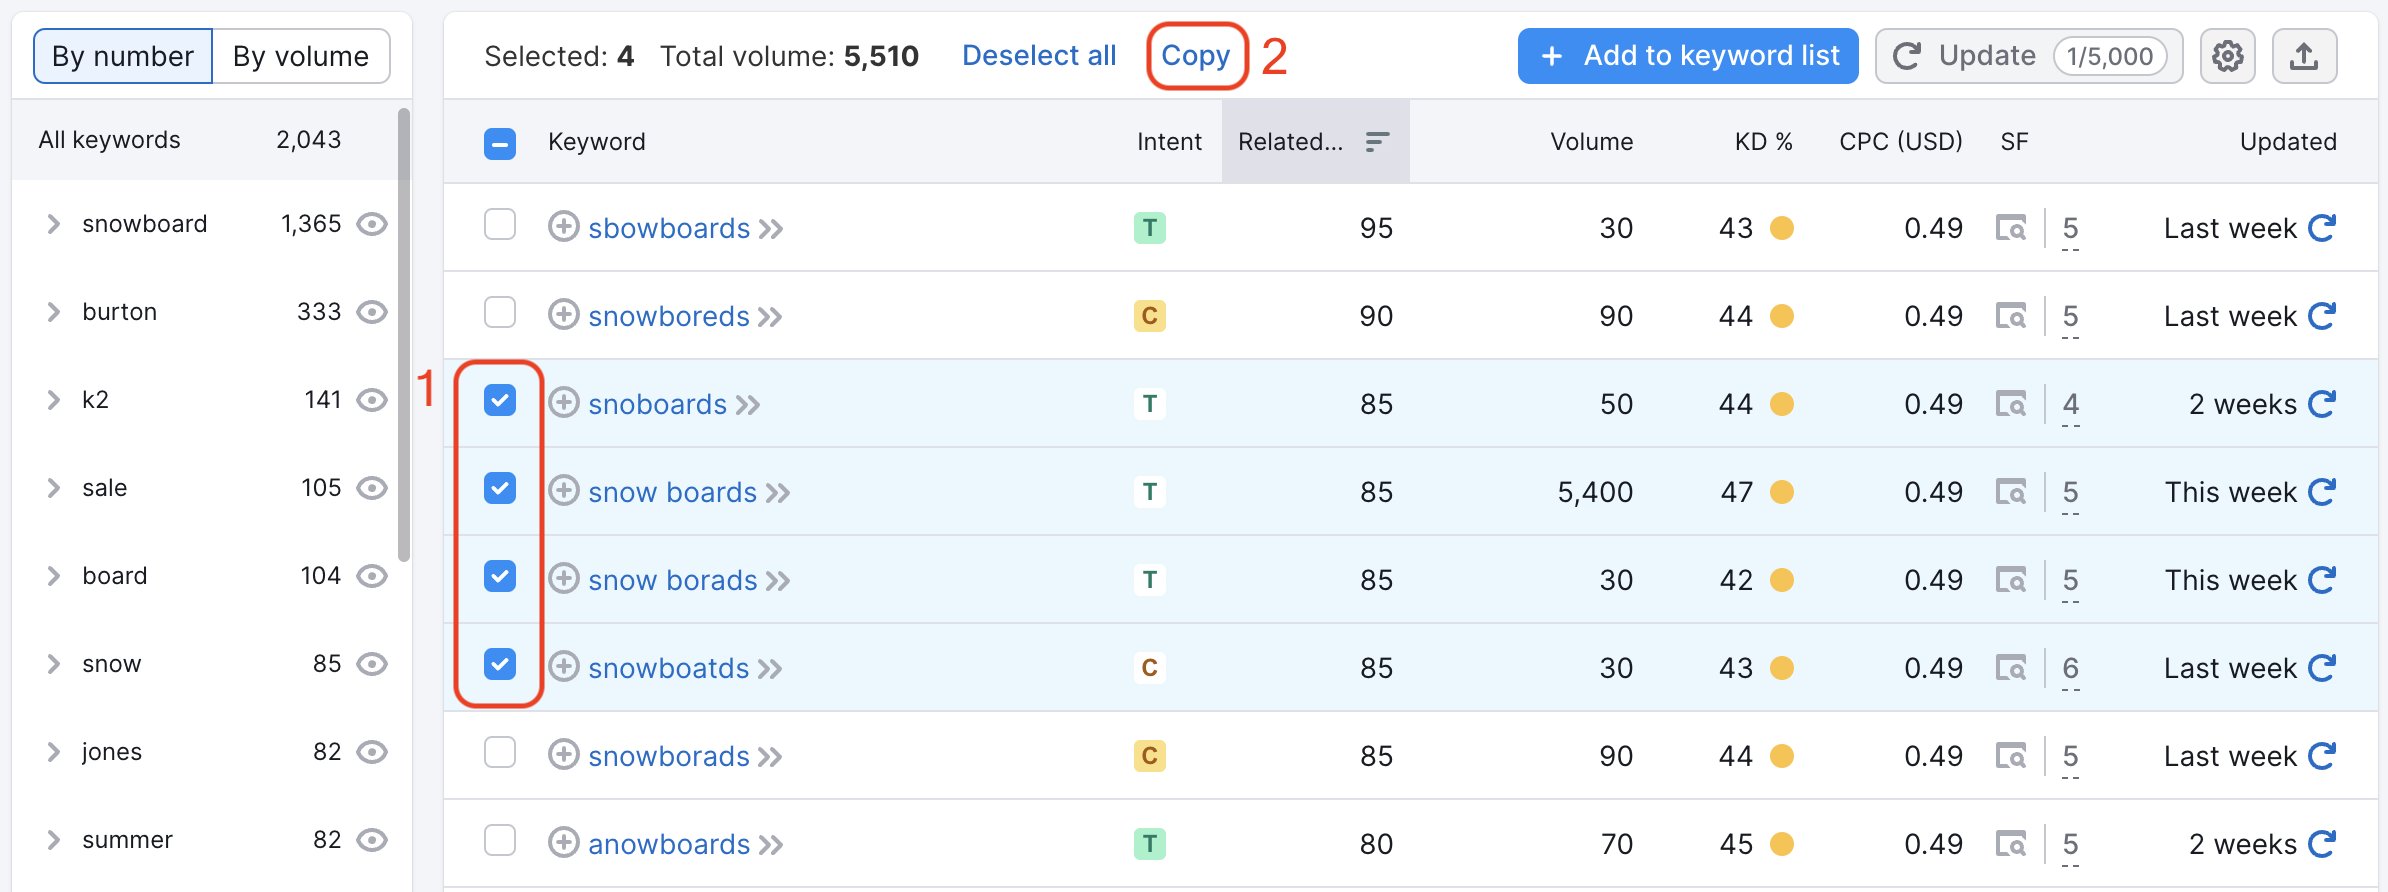Click Add to keyword list button

point(1688,56)
